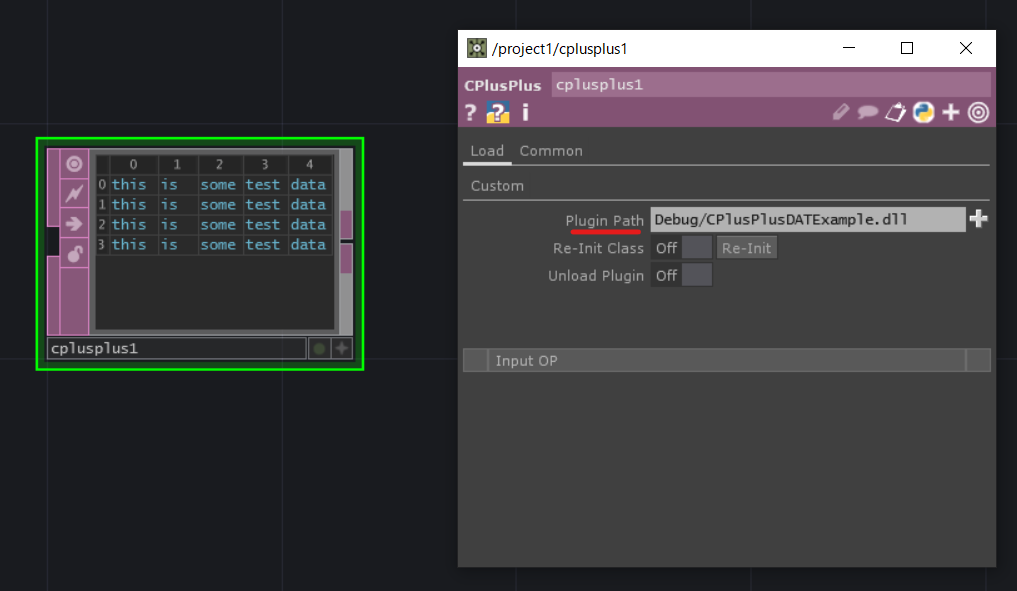
Task: Switch to the Load tab
Action: [487, 151]
